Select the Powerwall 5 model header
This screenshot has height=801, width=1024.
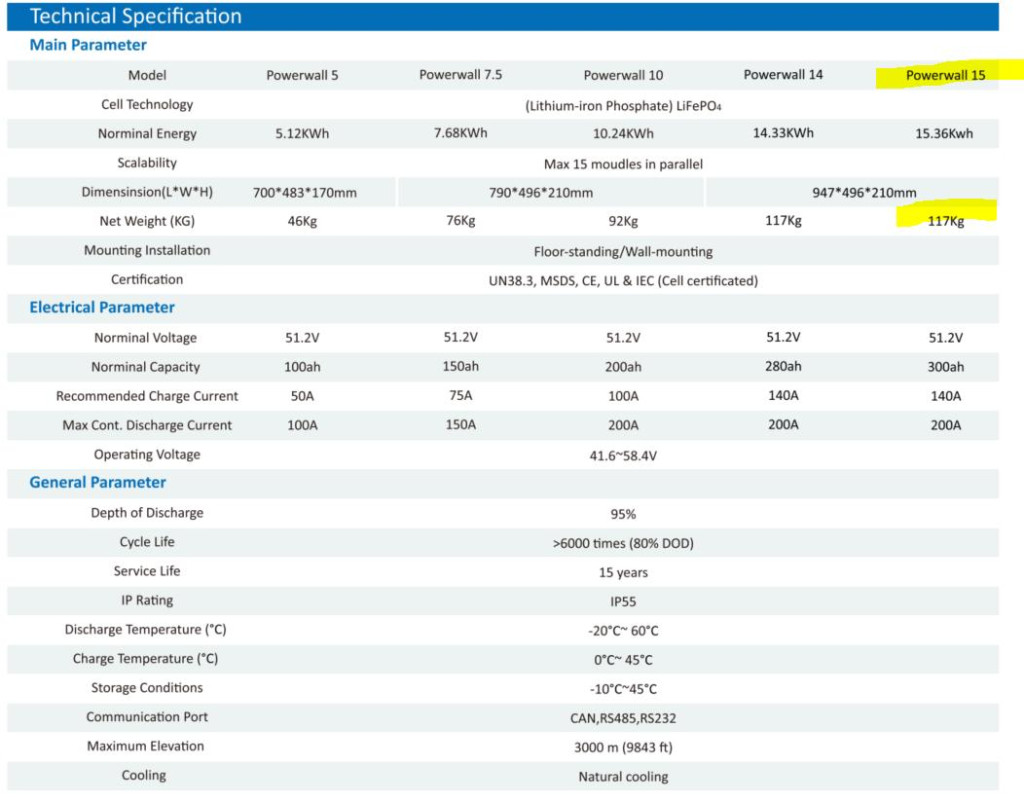pos(302,75)
